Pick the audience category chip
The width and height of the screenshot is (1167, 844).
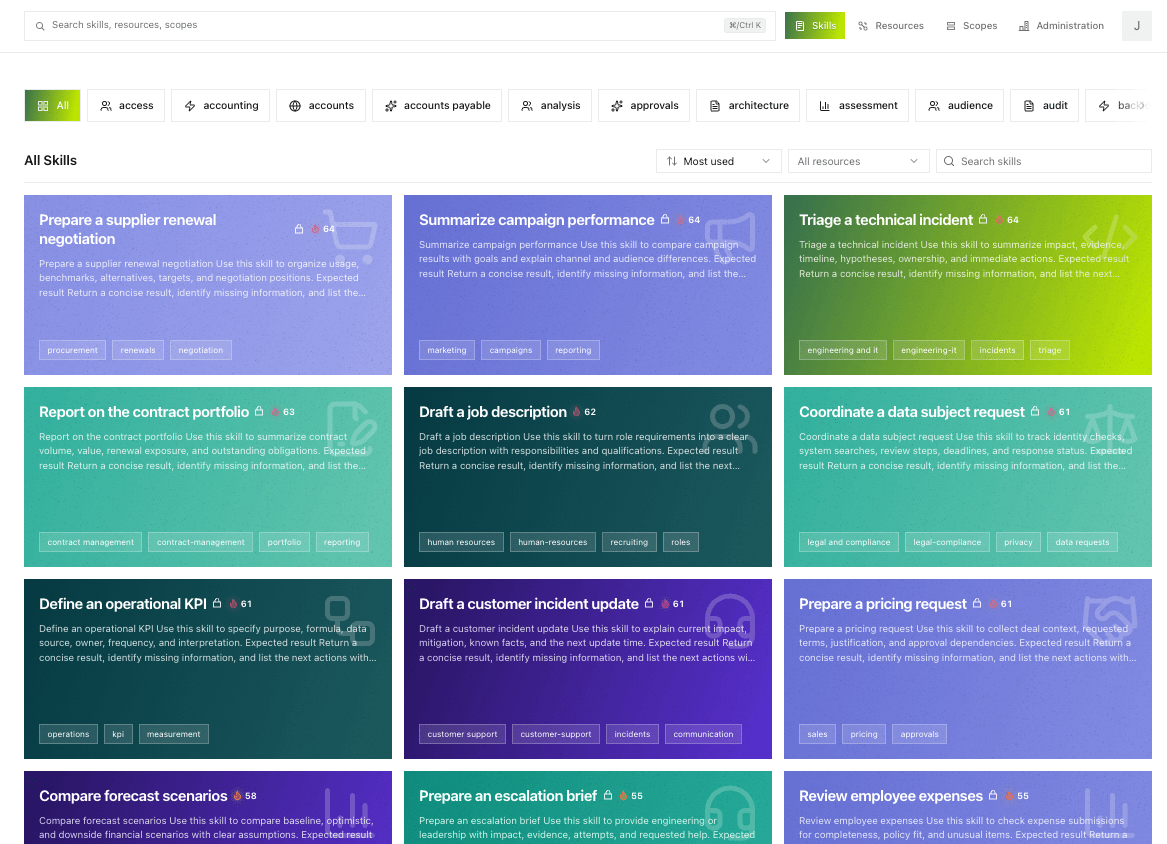(x=960, y=106)
